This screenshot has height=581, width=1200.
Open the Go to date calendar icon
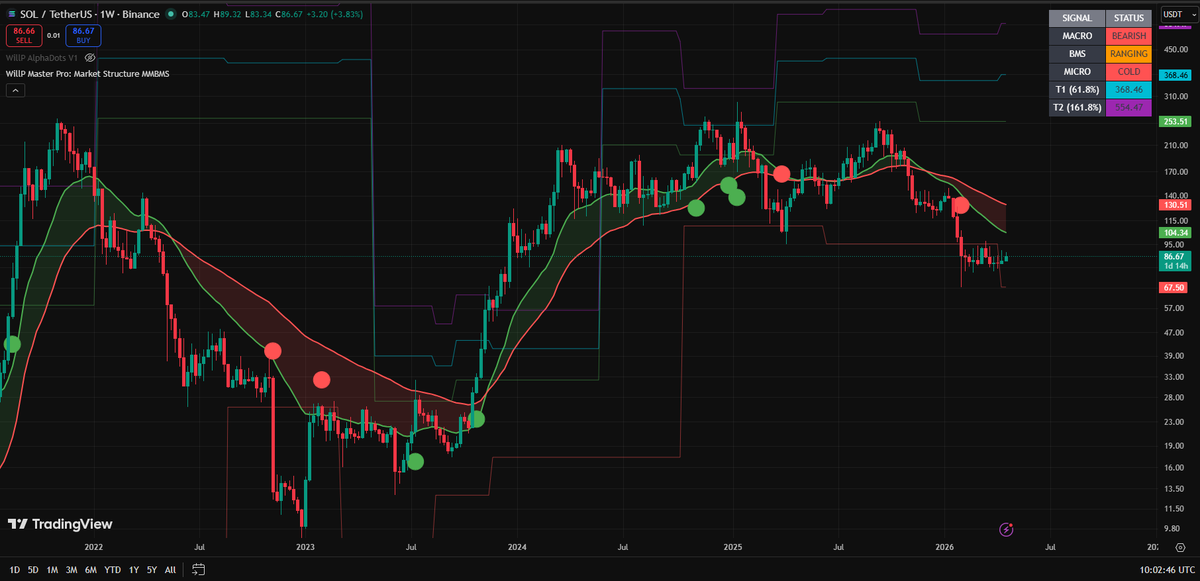pos(198,570)
